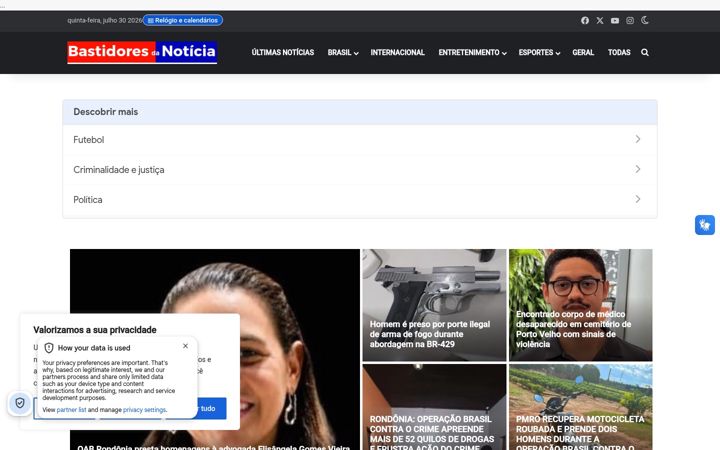Open the Facebook social icon
This screenshot has width=720, height=450.
(585, 21)
